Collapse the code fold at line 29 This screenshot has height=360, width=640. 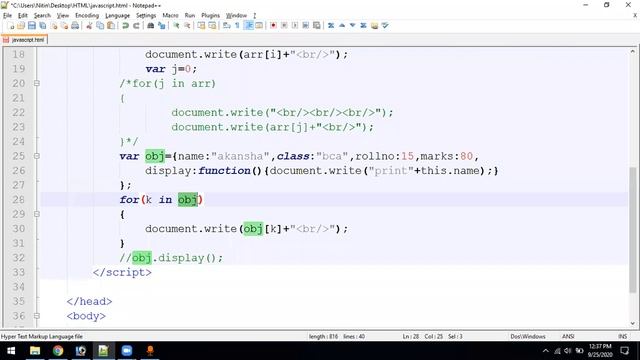coord(37,214)
